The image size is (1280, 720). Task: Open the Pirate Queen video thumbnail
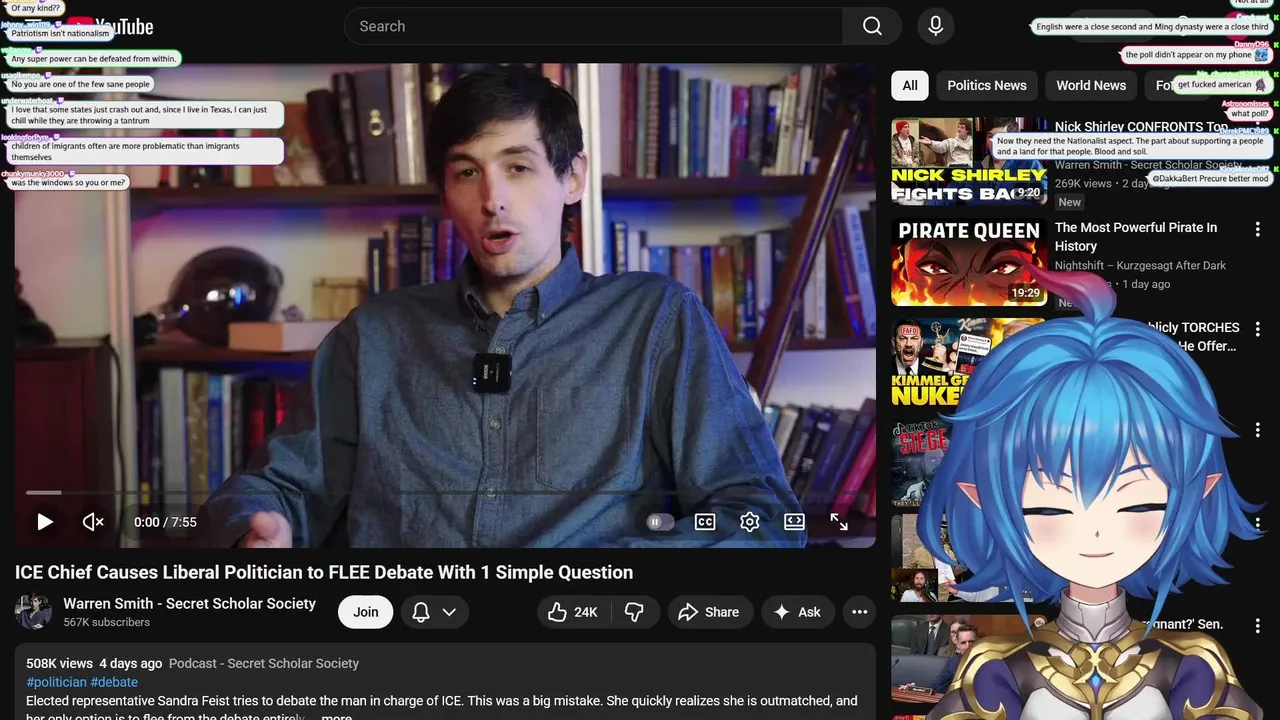click(x=969, y=262)
